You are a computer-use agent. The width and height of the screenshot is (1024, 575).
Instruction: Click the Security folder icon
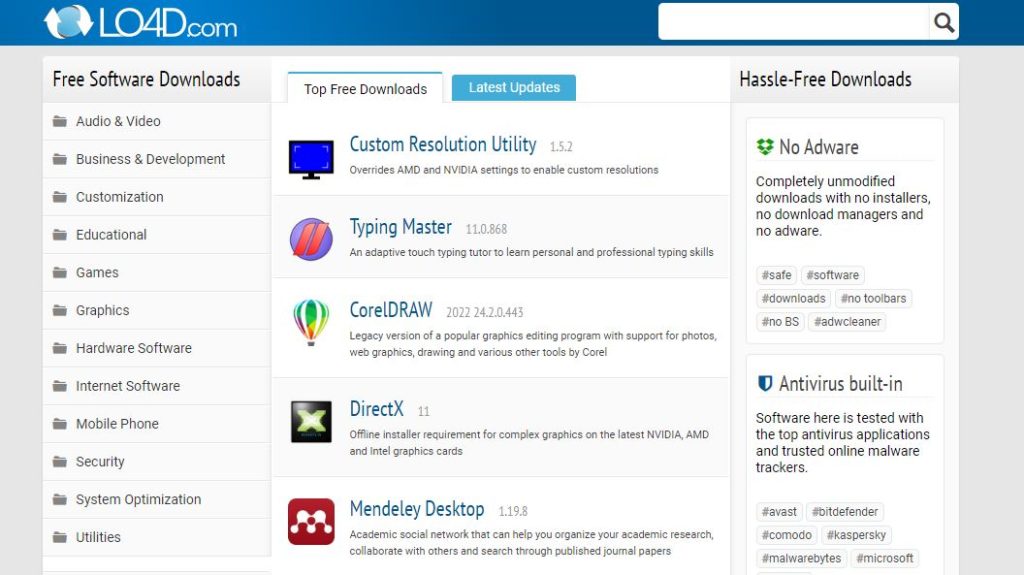point(60,462)
